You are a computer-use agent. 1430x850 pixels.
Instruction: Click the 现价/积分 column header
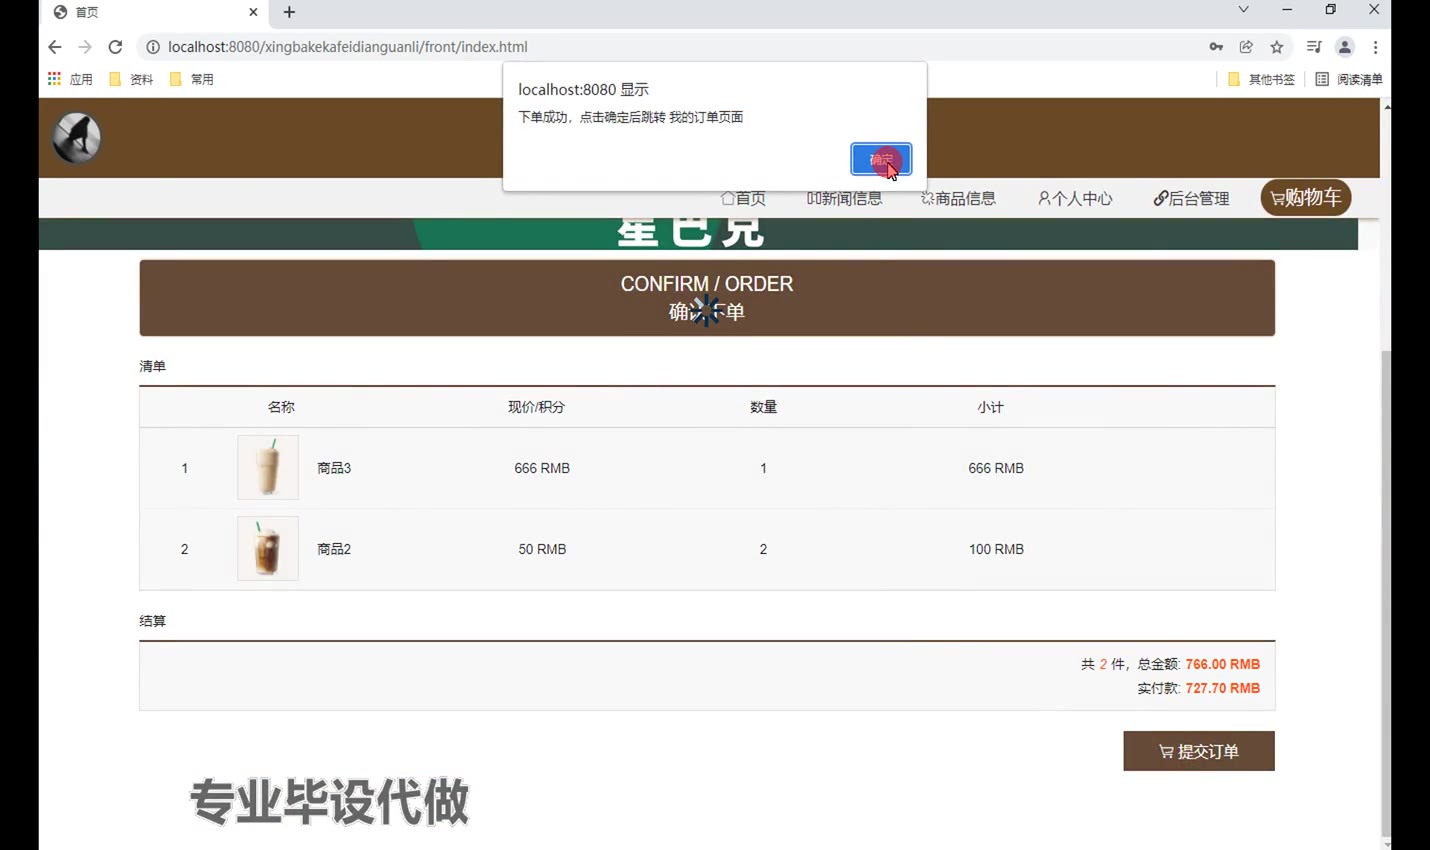[x=536, y=407]
